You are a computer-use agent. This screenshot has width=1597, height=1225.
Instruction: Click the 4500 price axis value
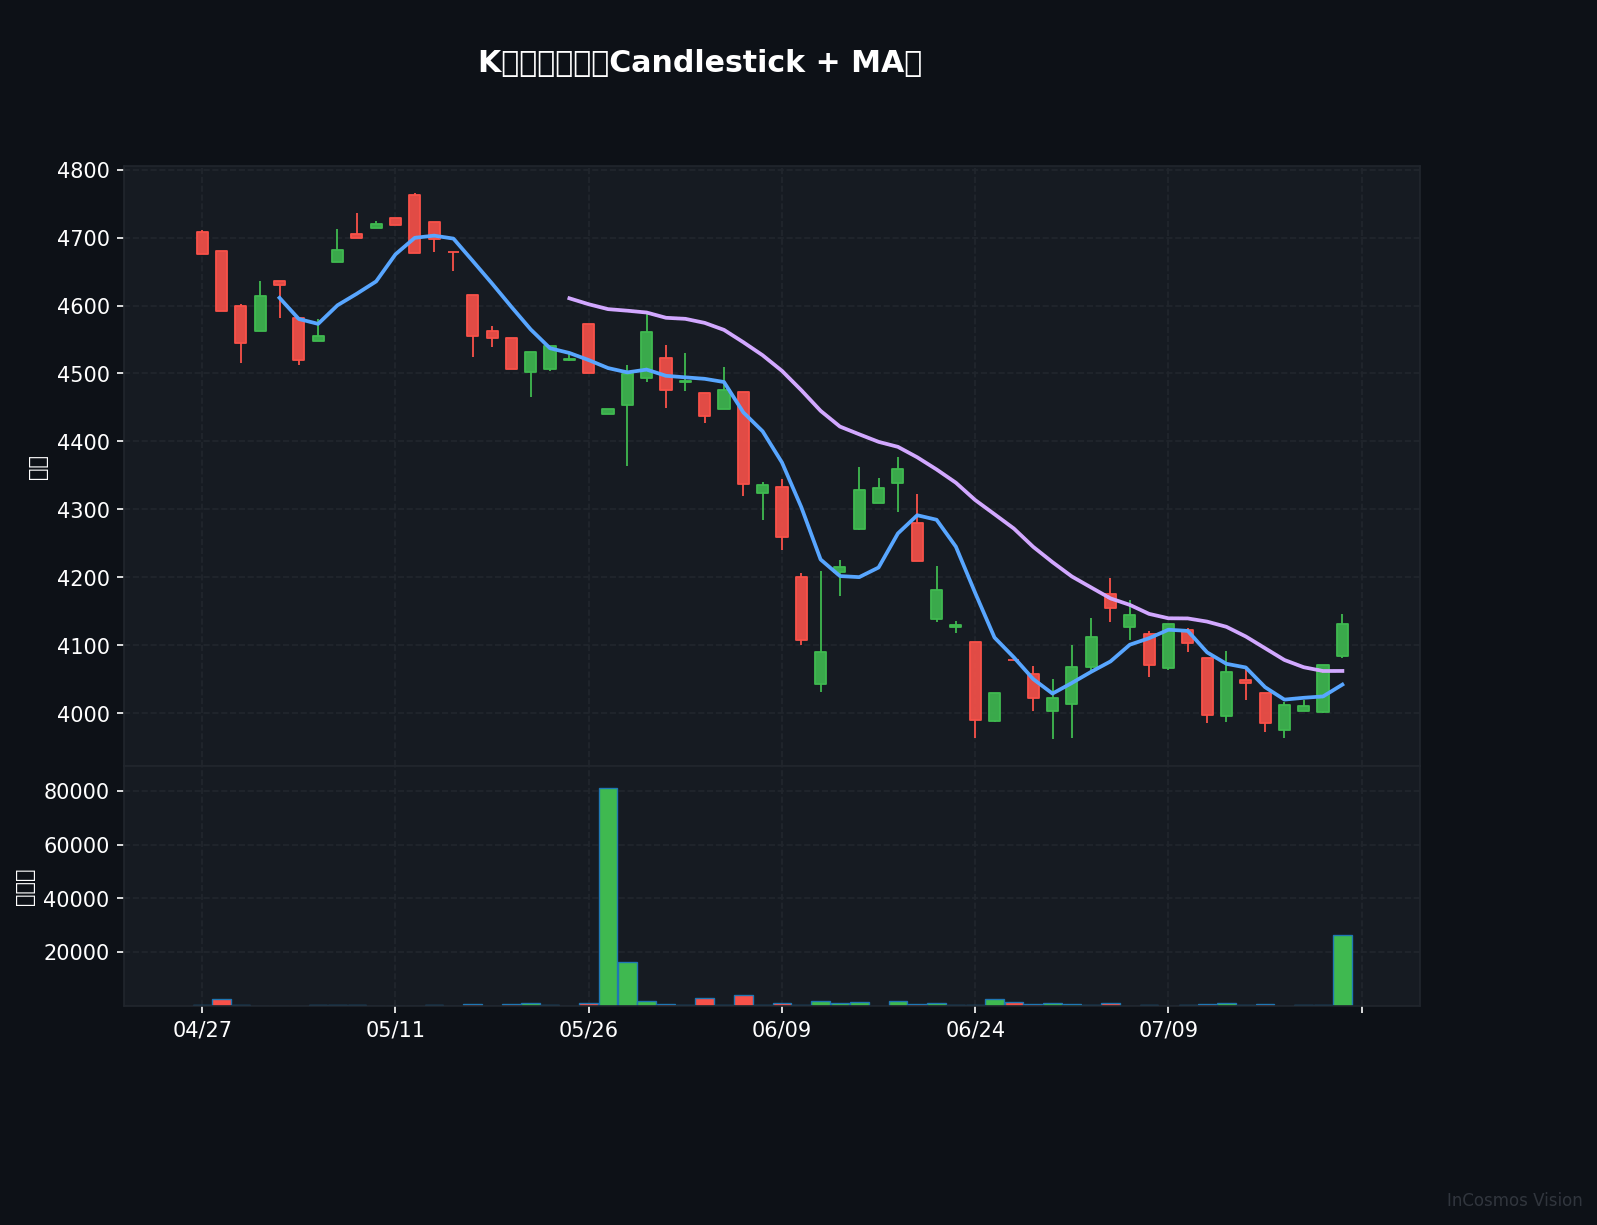pos(84,374)
